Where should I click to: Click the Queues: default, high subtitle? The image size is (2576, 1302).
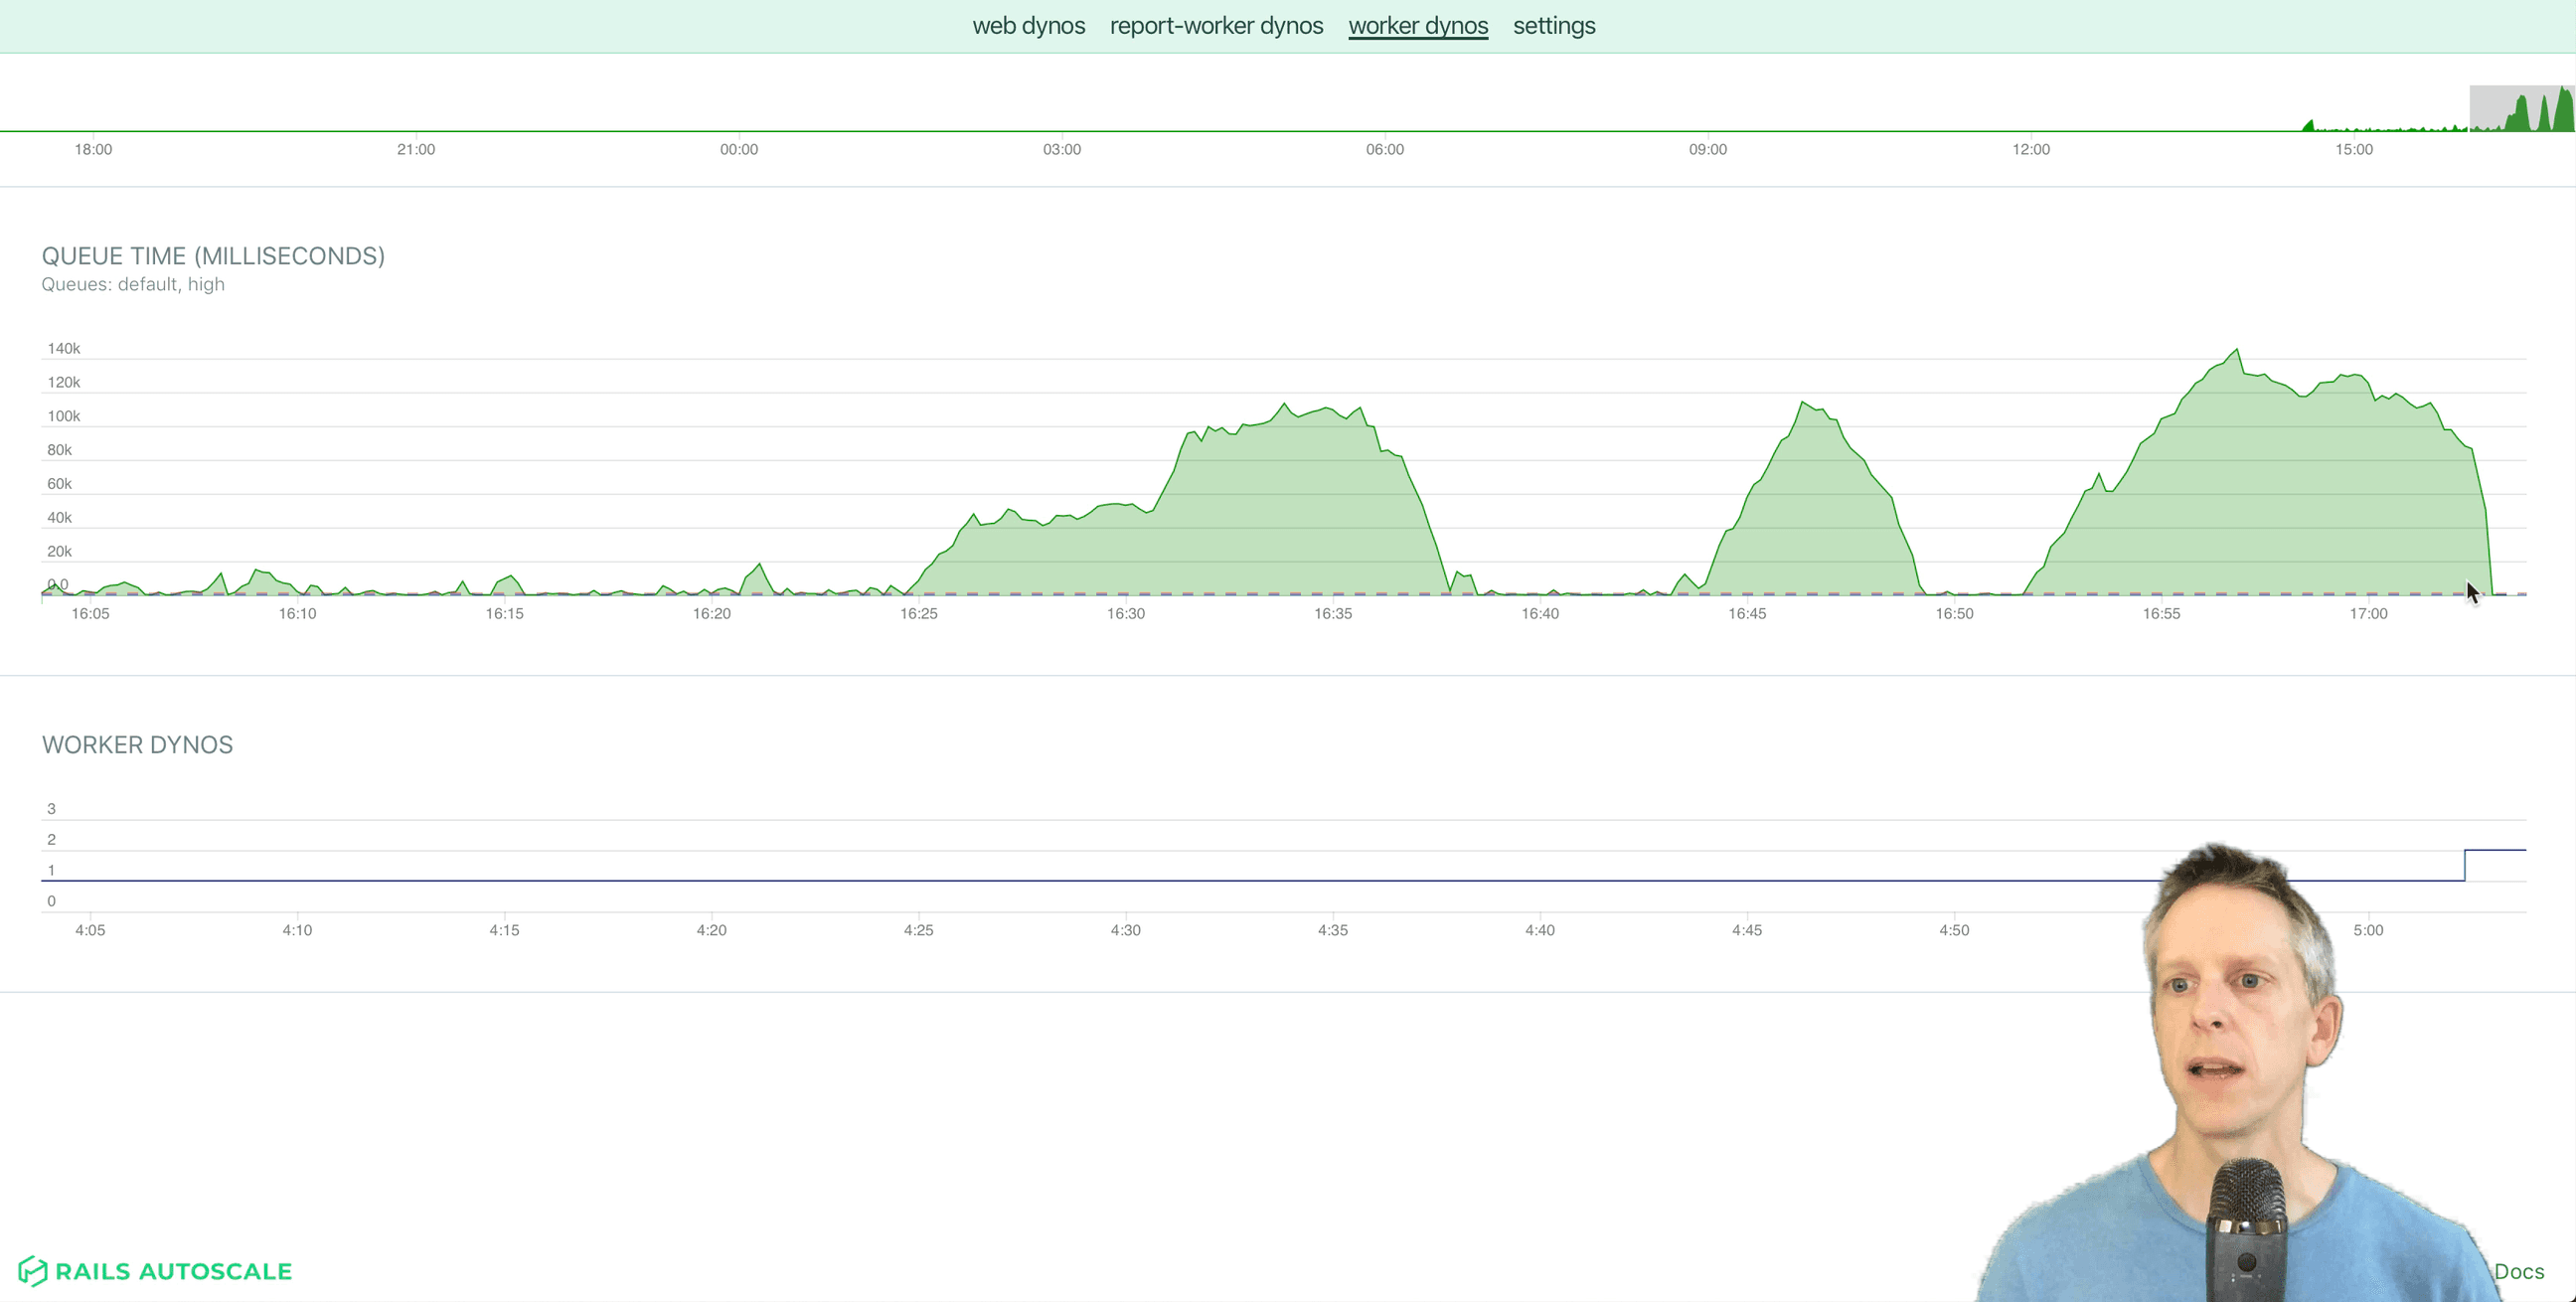133,284
